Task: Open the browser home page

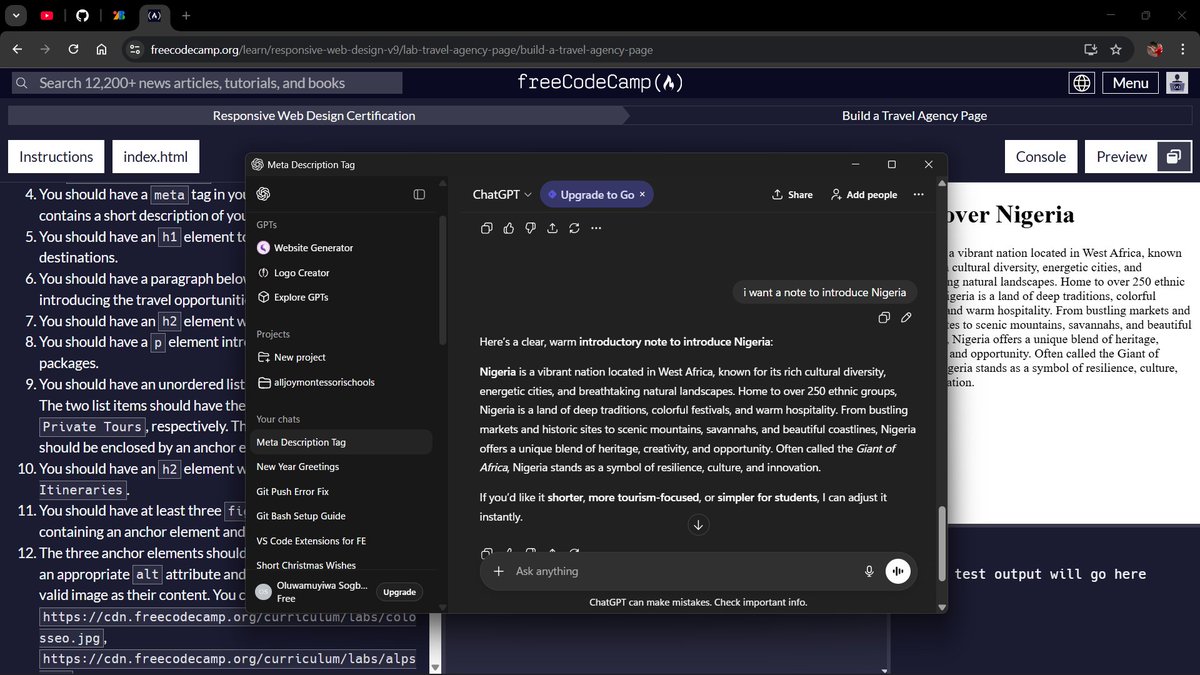Action: 101,49
